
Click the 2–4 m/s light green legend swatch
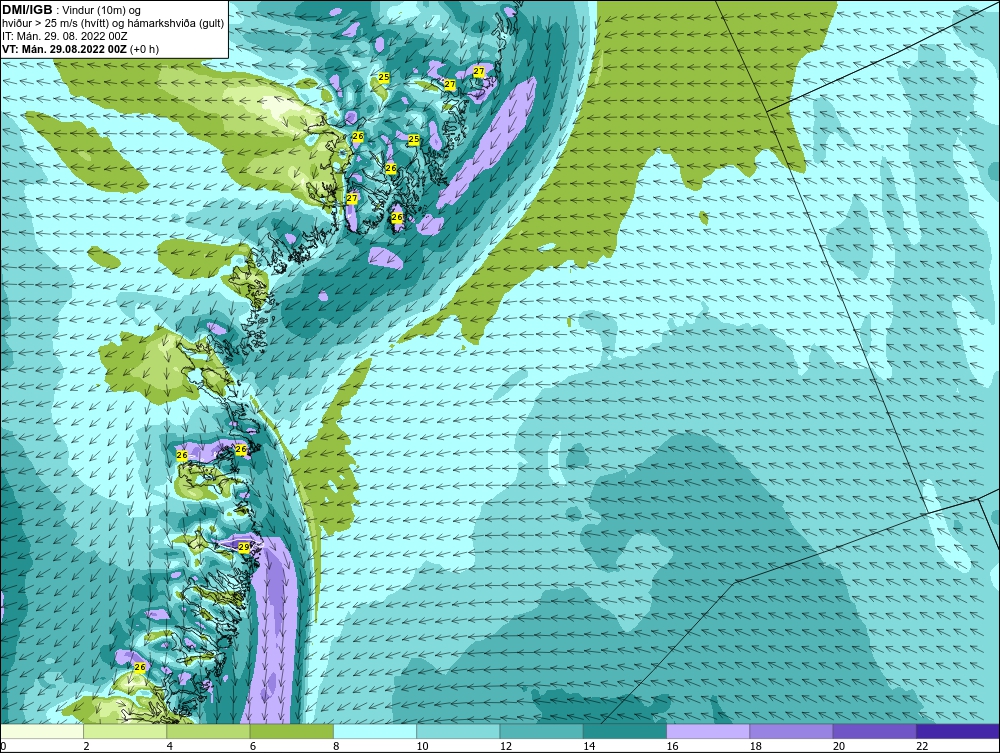125,731
